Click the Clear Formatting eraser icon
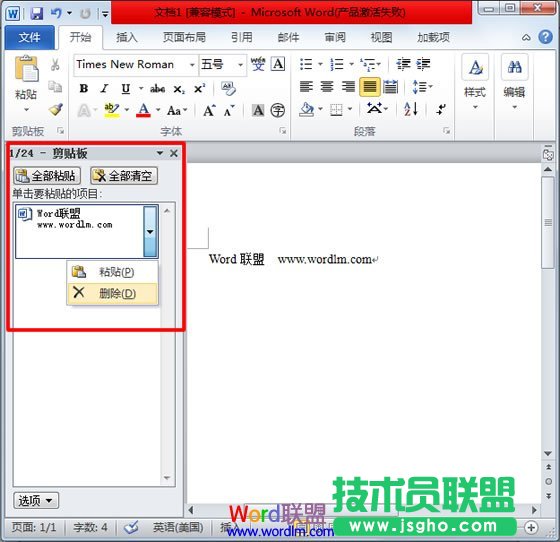This screenshot has width=560, height=542. (228, 88)
